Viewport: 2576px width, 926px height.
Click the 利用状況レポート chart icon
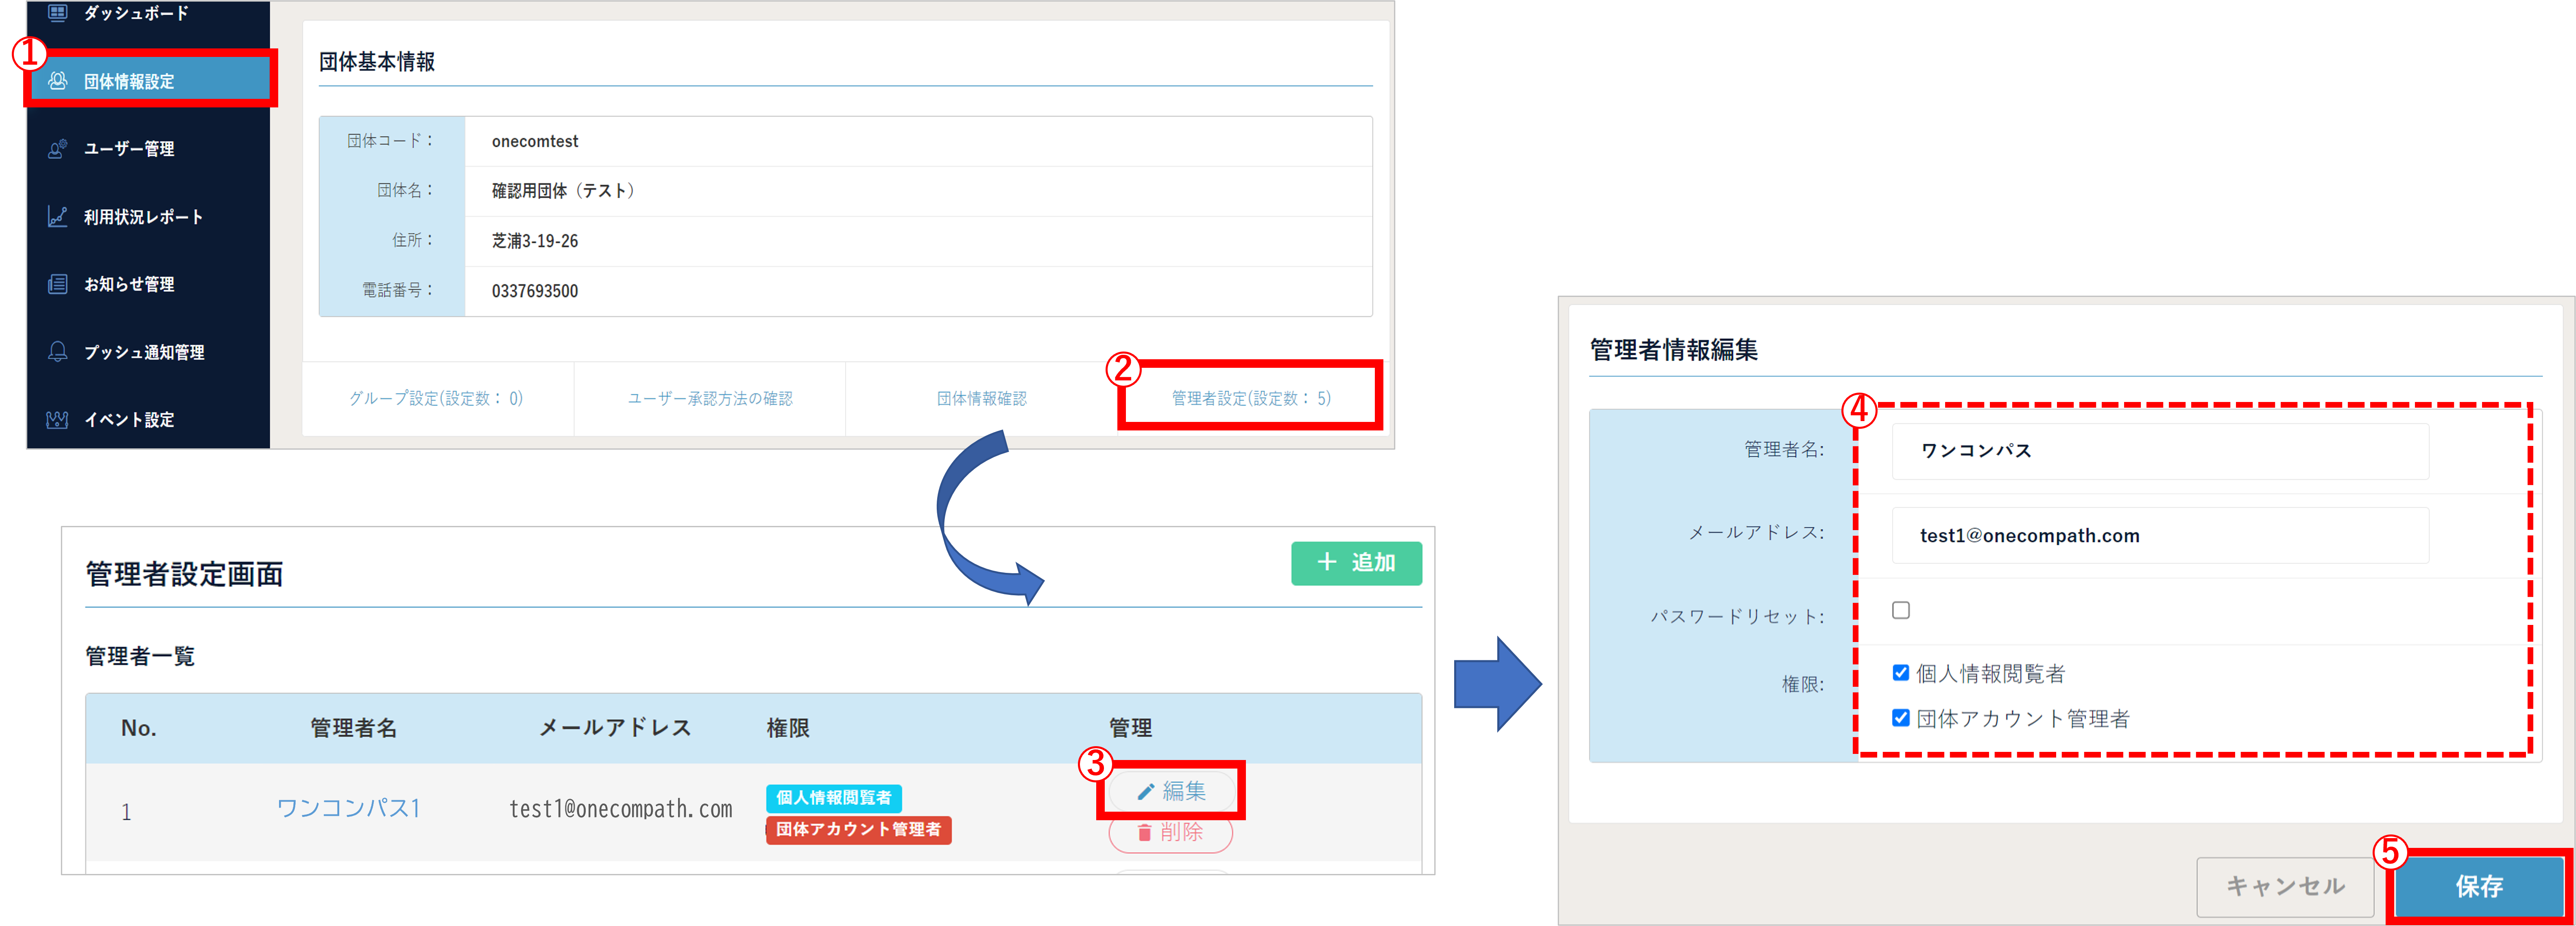point(58,217)
